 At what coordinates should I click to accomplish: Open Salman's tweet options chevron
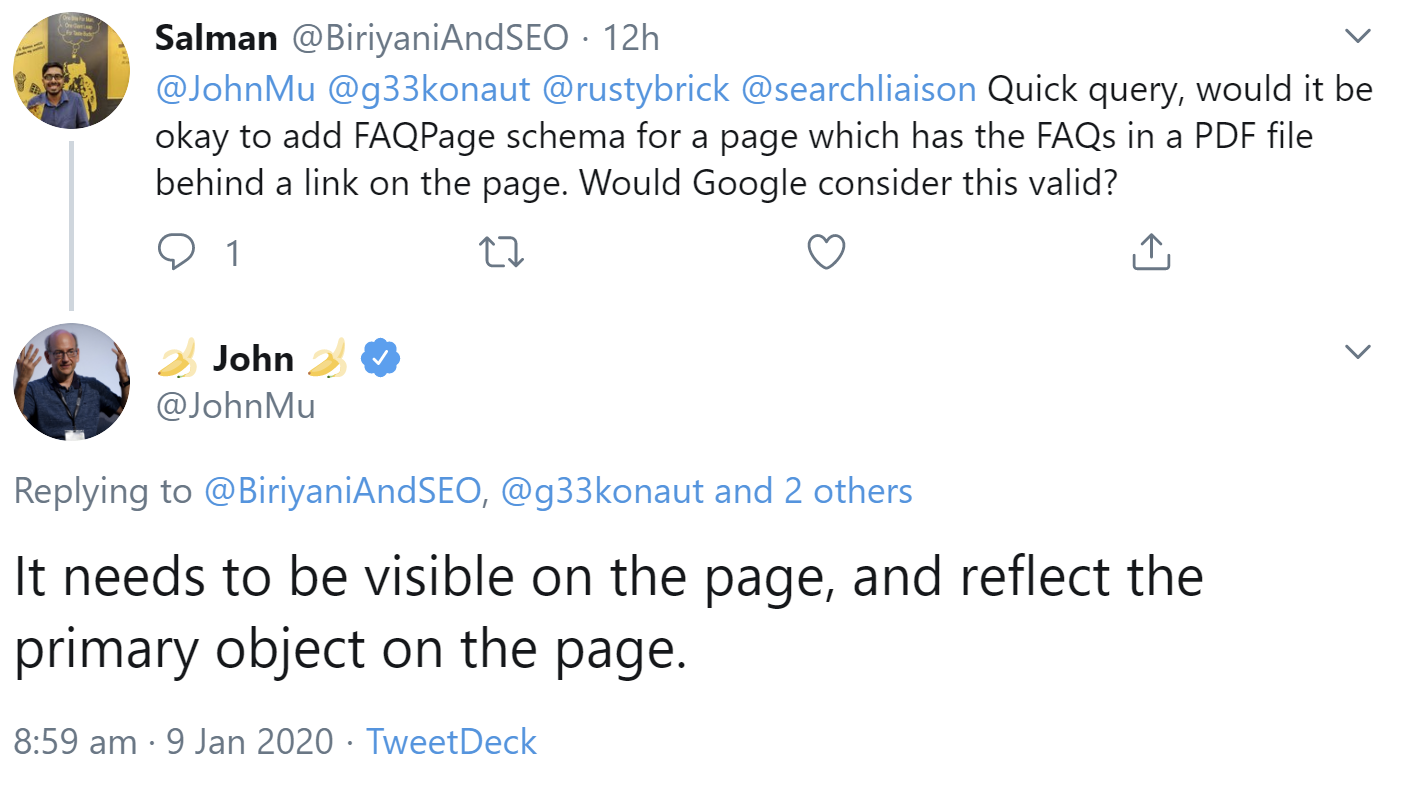(x=1357, y=37)
